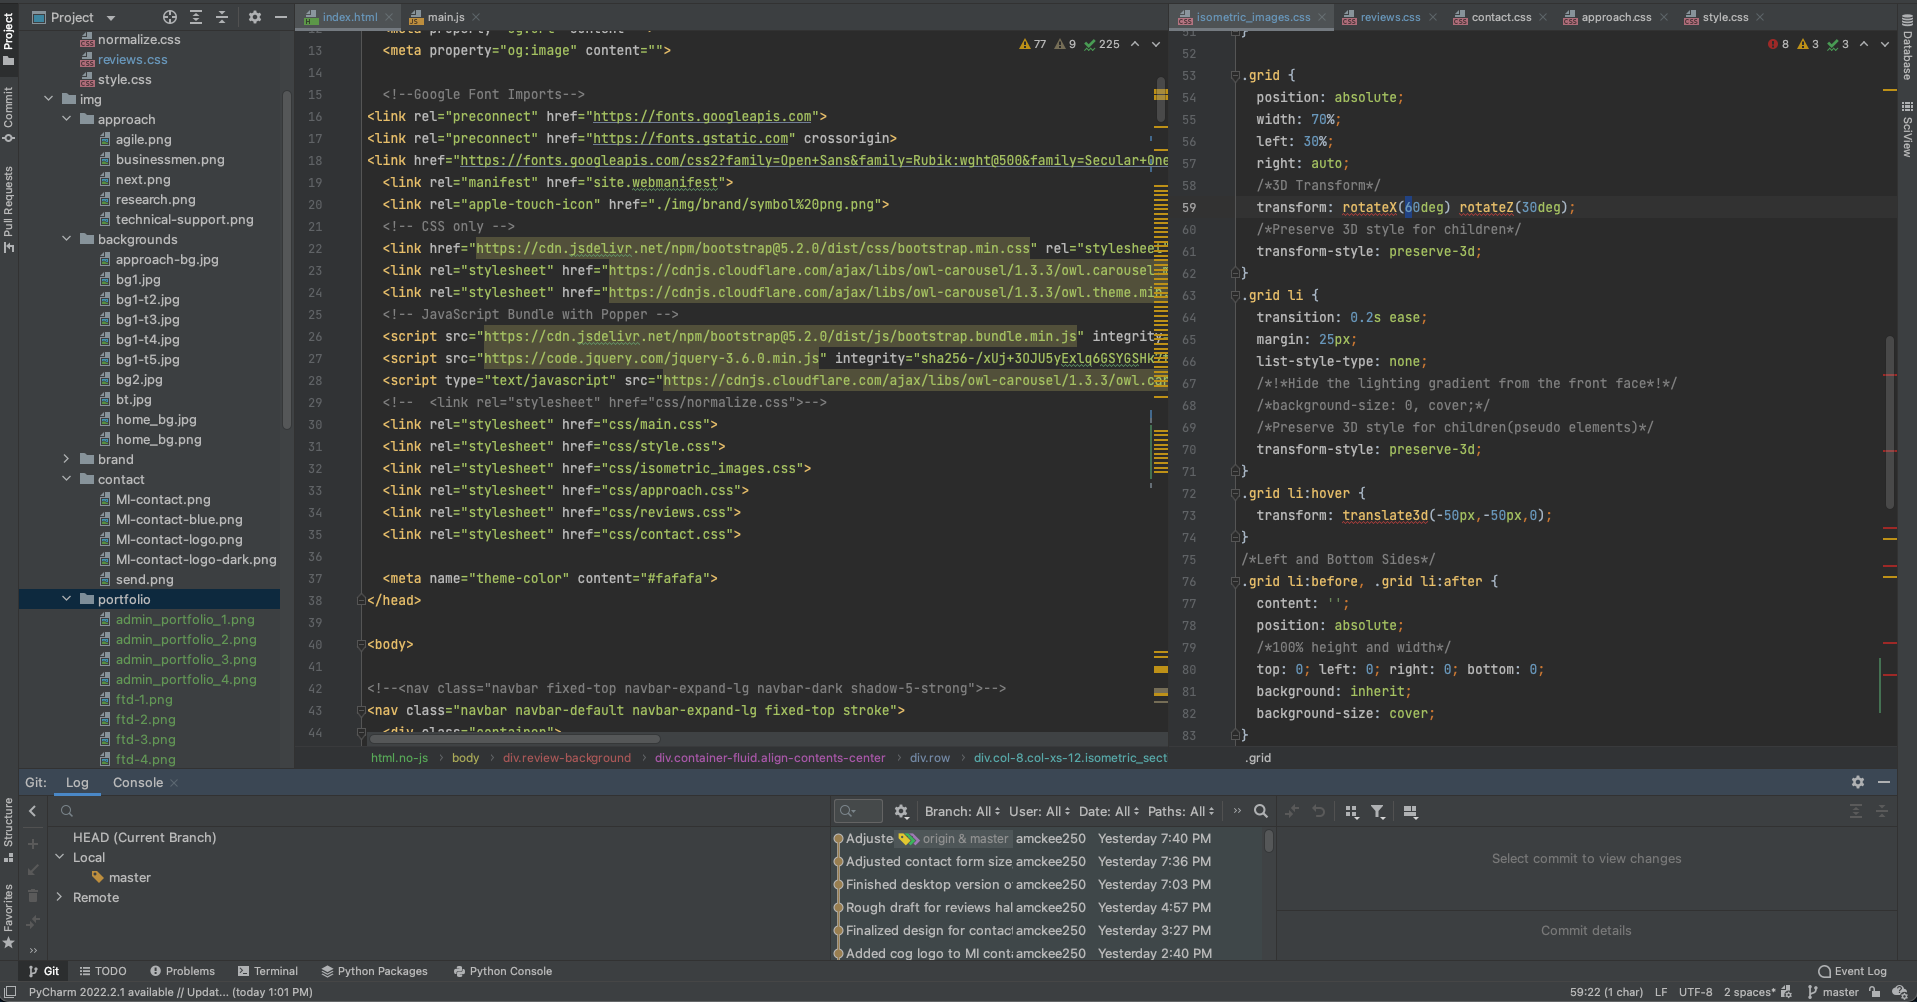Click the magnifier Go to Hash icon in Git log
1917x1002 pixels.
[1261, 812]
